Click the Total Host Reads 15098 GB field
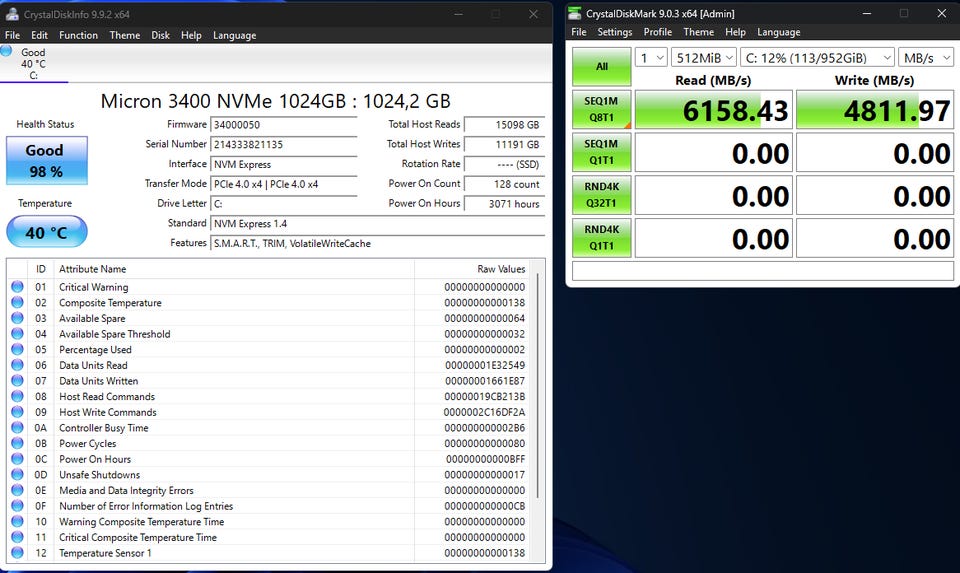 [x=503, y=124]
